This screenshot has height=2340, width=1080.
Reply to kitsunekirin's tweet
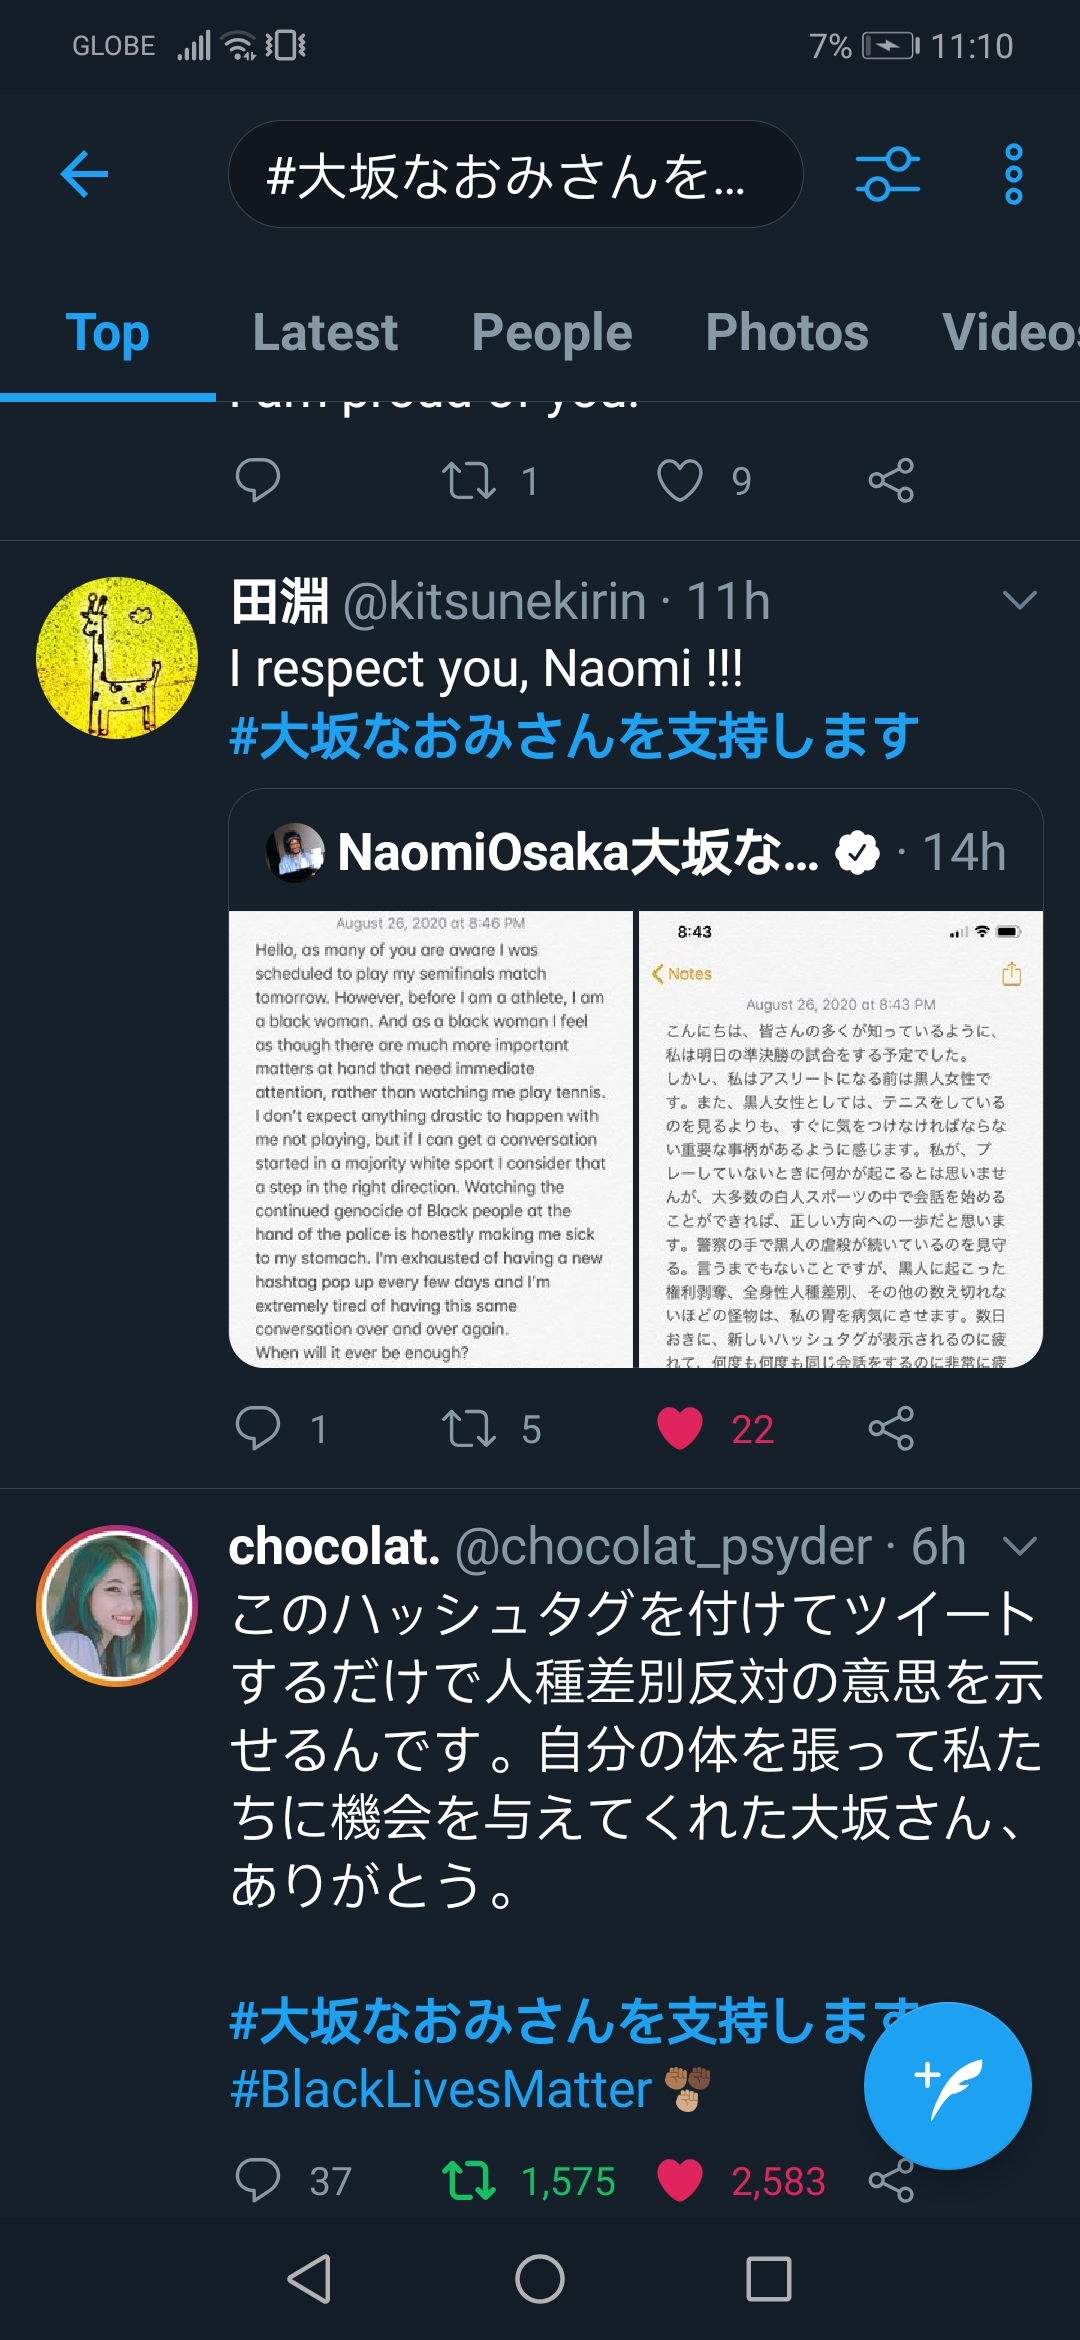[260, 1429]
